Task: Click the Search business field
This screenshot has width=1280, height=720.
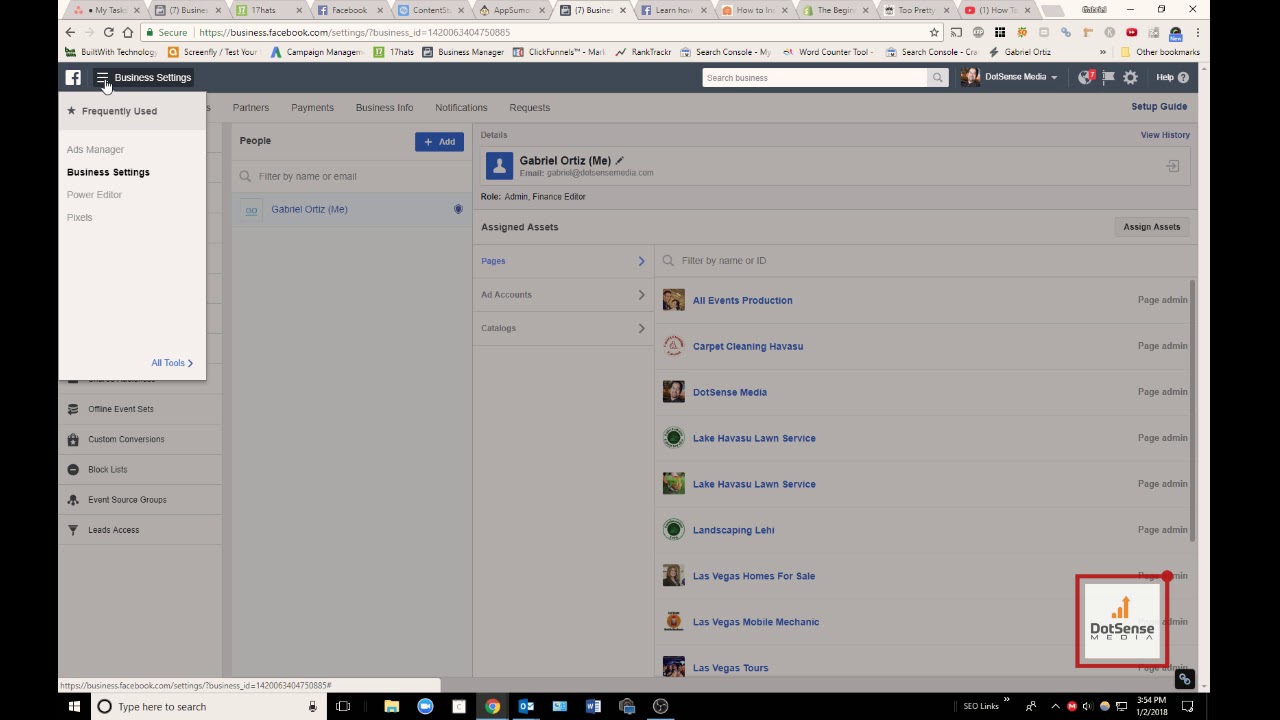Action: tap(815, 77)
